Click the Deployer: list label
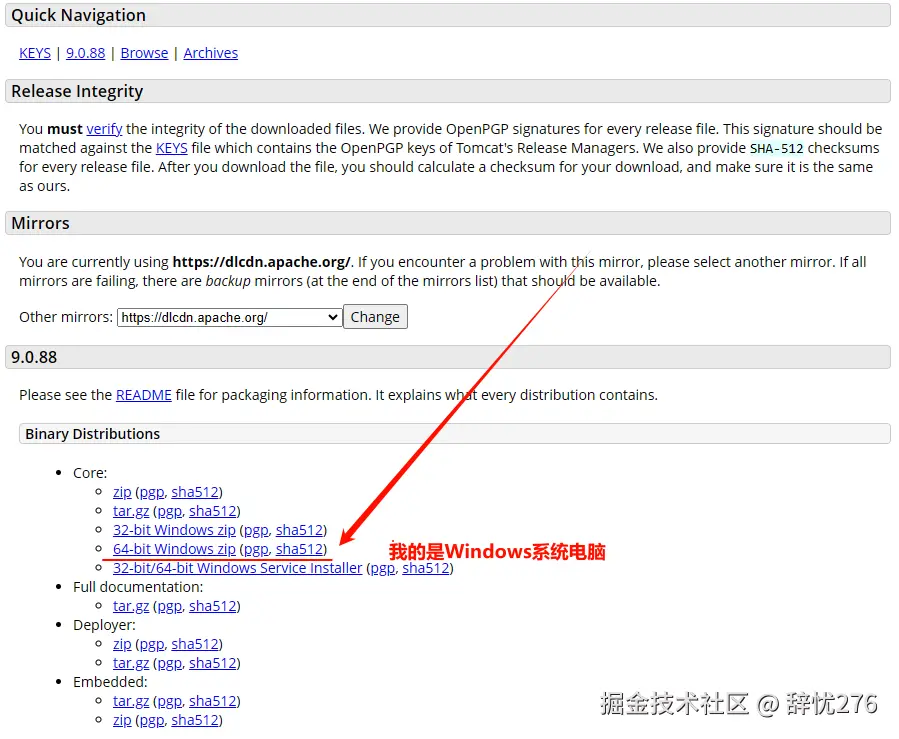 pos(104,625)
